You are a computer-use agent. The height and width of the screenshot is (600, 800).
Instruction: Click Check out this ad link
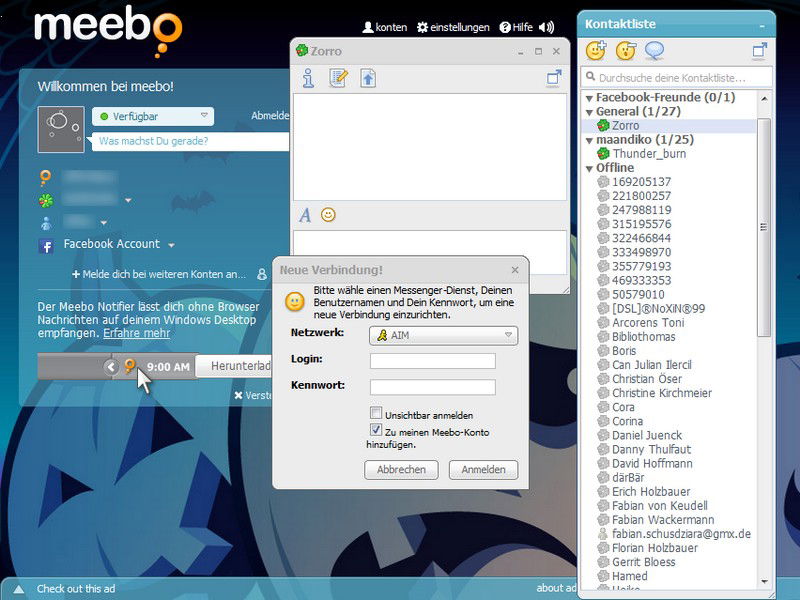pyautogui.click(x=76, y=589)
